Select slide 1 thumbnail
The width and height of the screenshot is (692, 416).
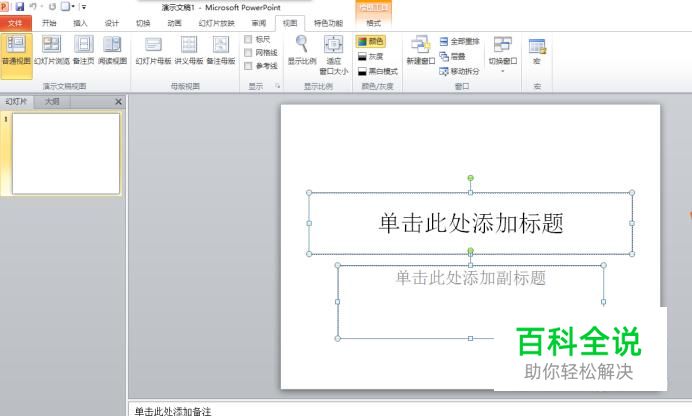(66, 154)
